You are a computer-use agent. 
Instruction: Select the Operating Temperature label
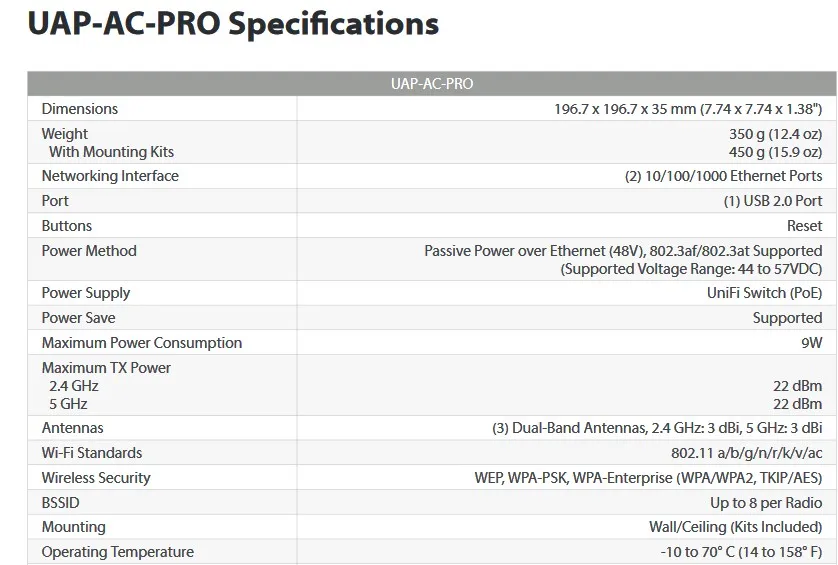tap(117, 552)
